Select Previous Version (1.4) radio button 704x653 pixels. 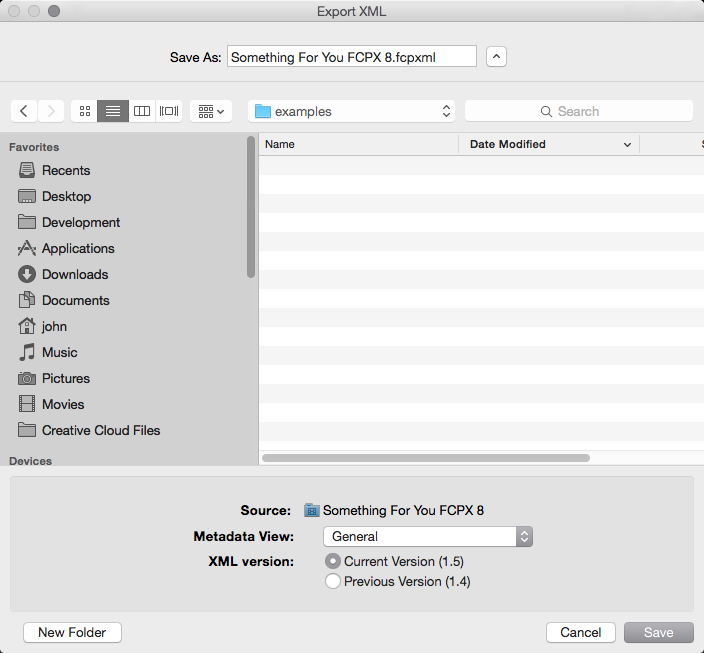pyautogui.click(x=333, y=581)
